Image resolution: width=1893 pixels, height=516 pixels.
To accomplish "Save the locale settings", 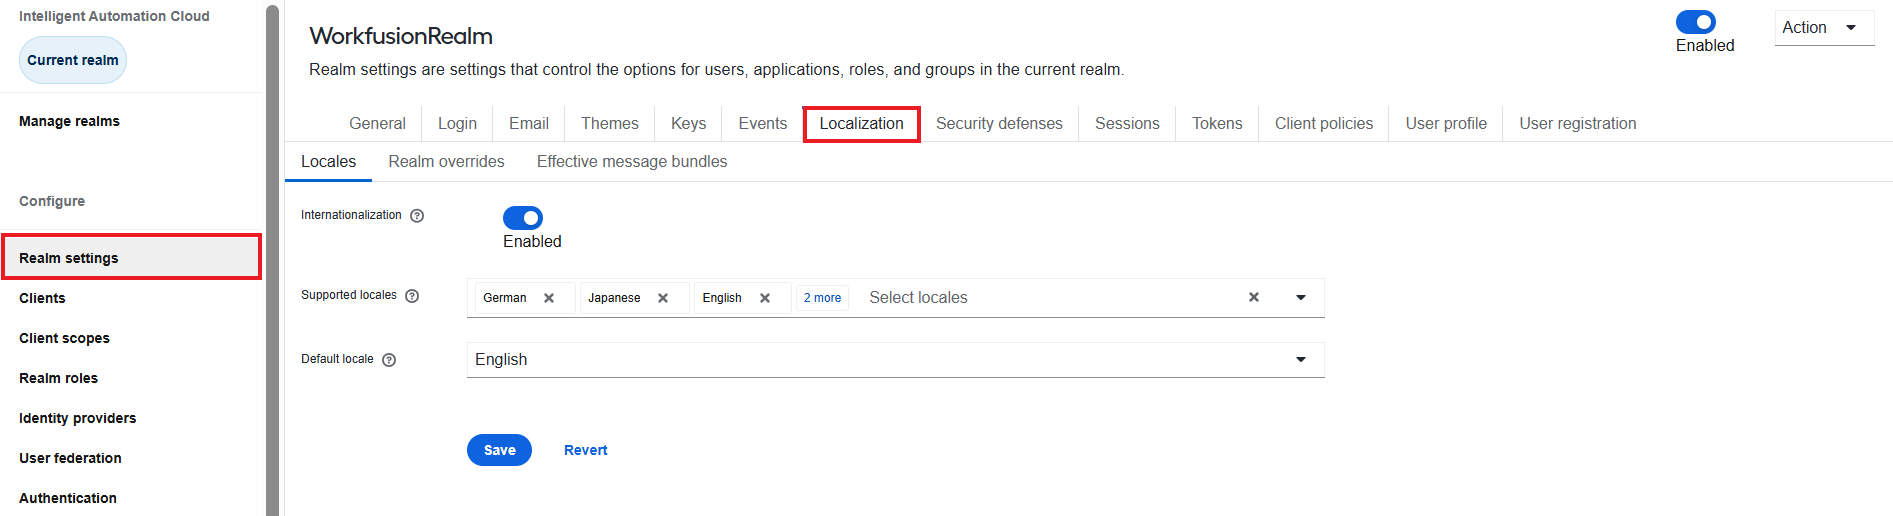I will pyautogui.click(x=499, y=450).
